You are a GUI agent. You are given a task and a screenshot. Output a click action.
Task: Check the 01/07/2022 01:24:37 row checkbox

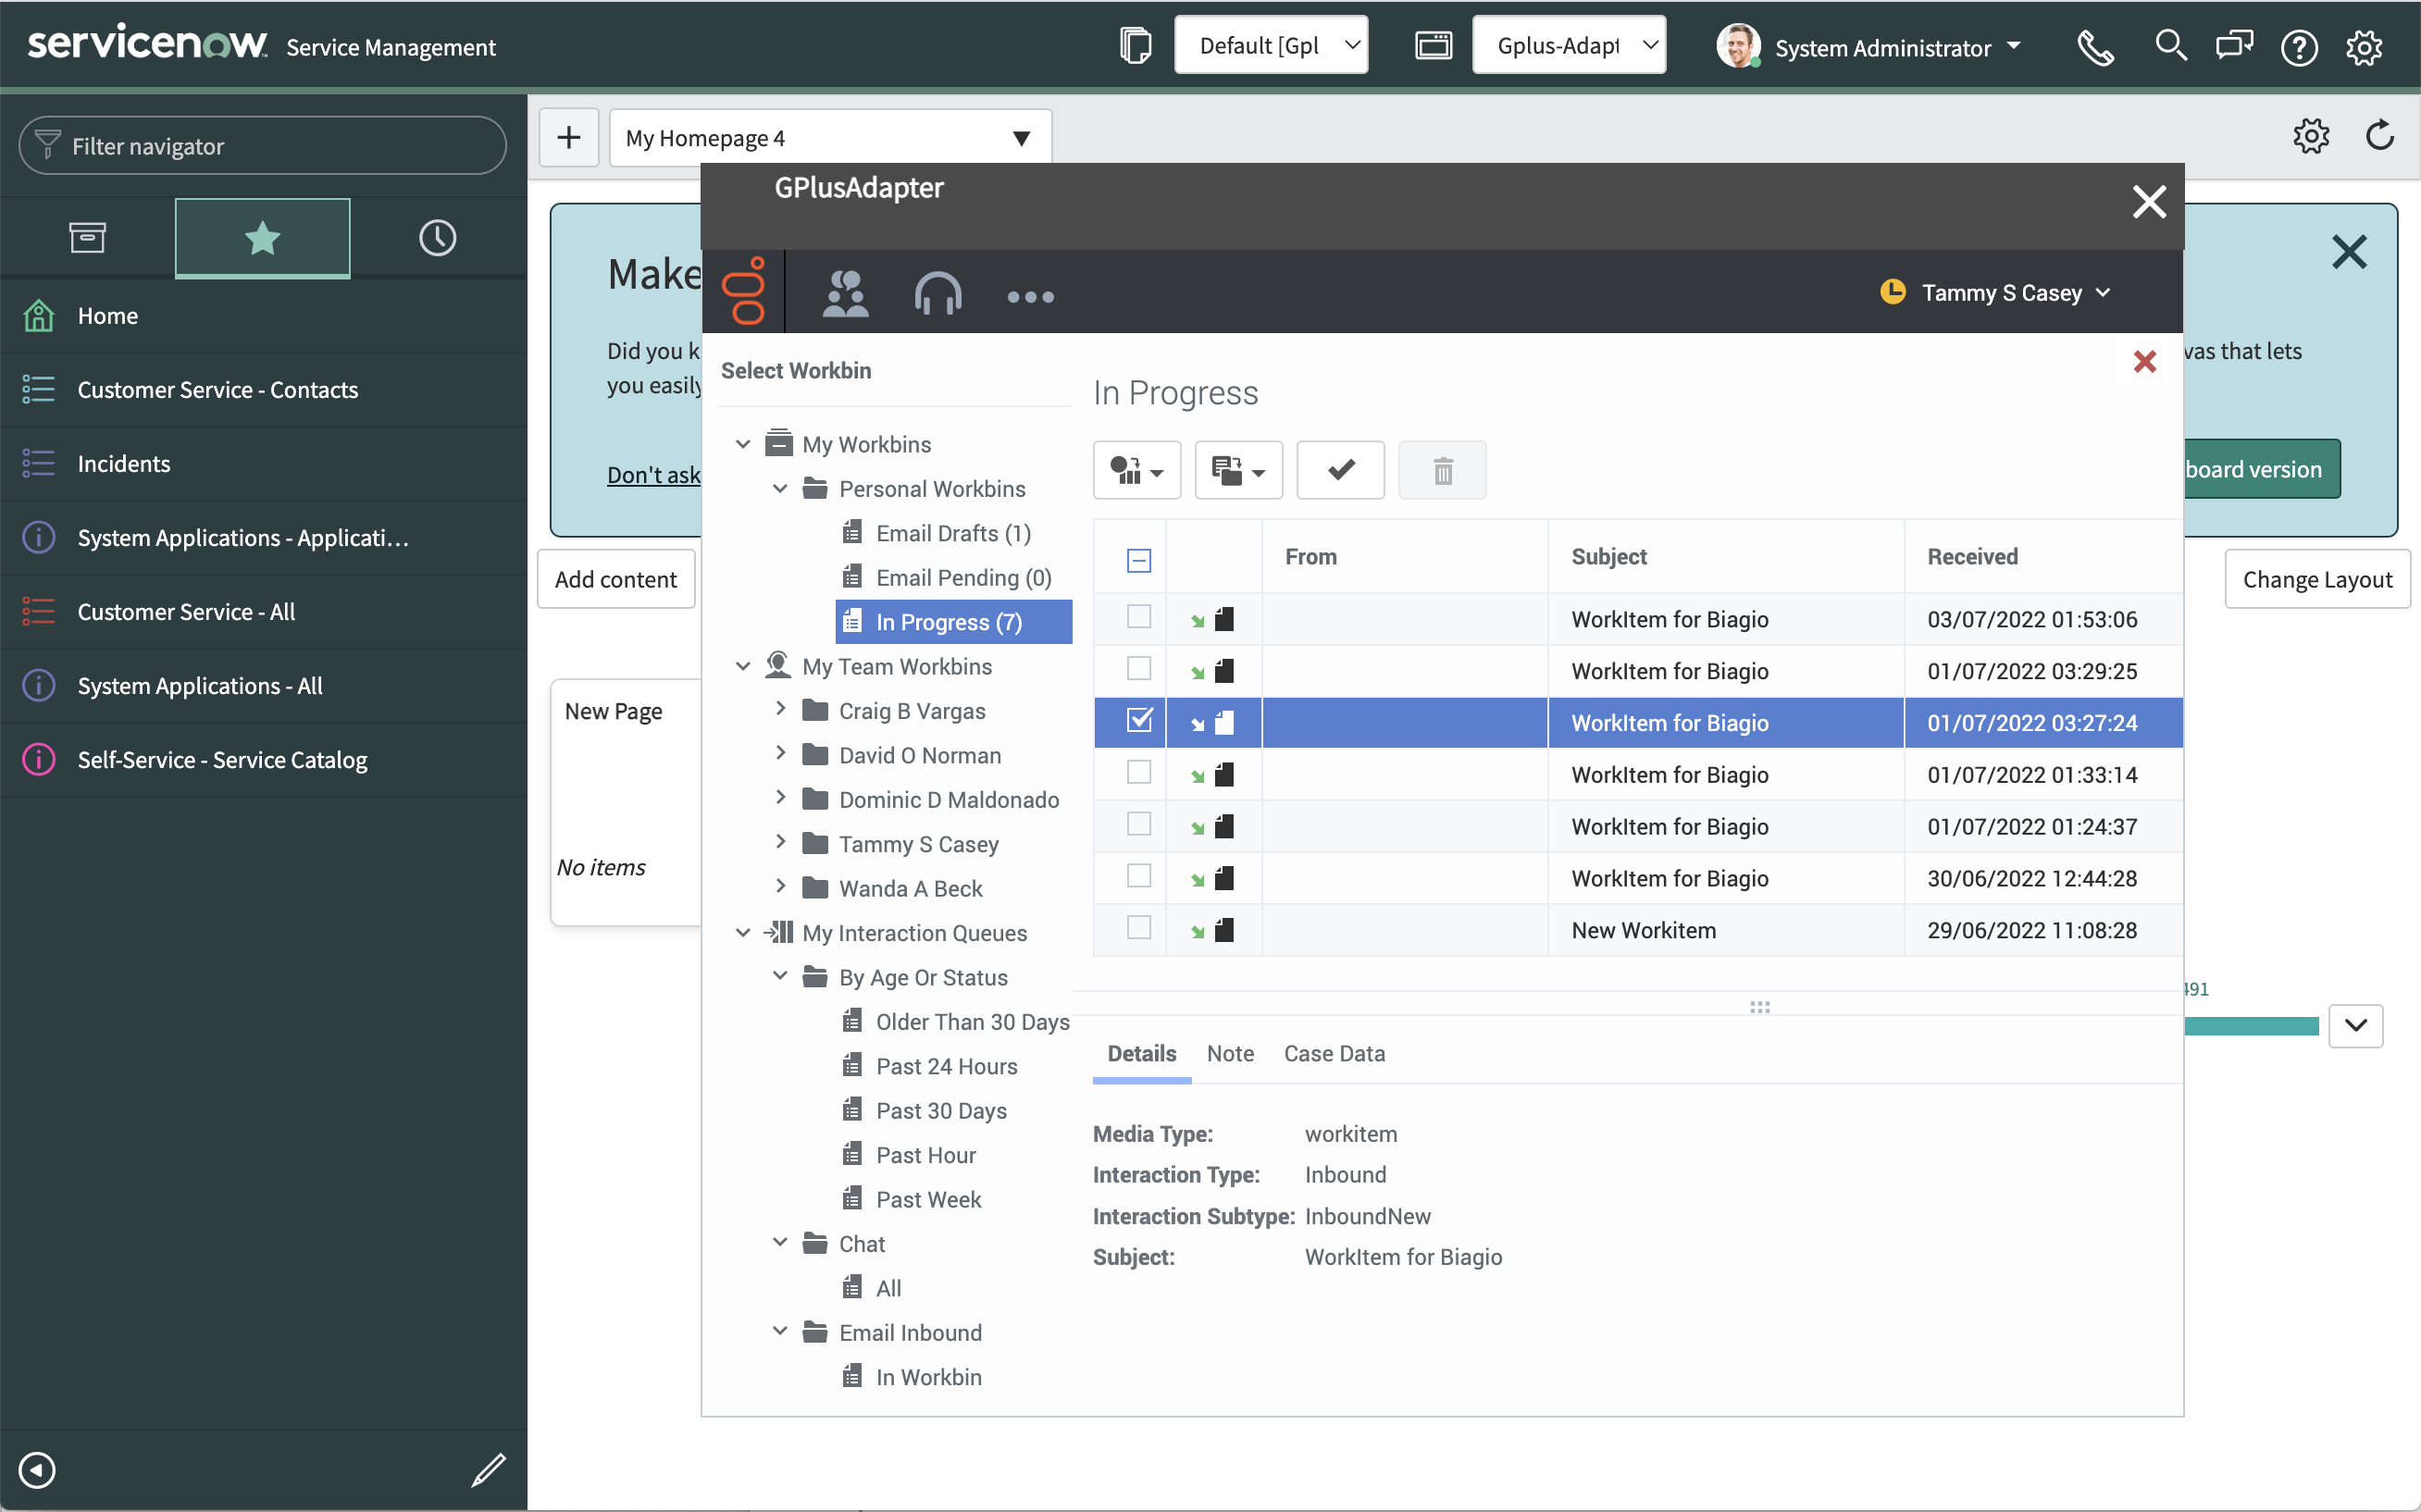1139,824
